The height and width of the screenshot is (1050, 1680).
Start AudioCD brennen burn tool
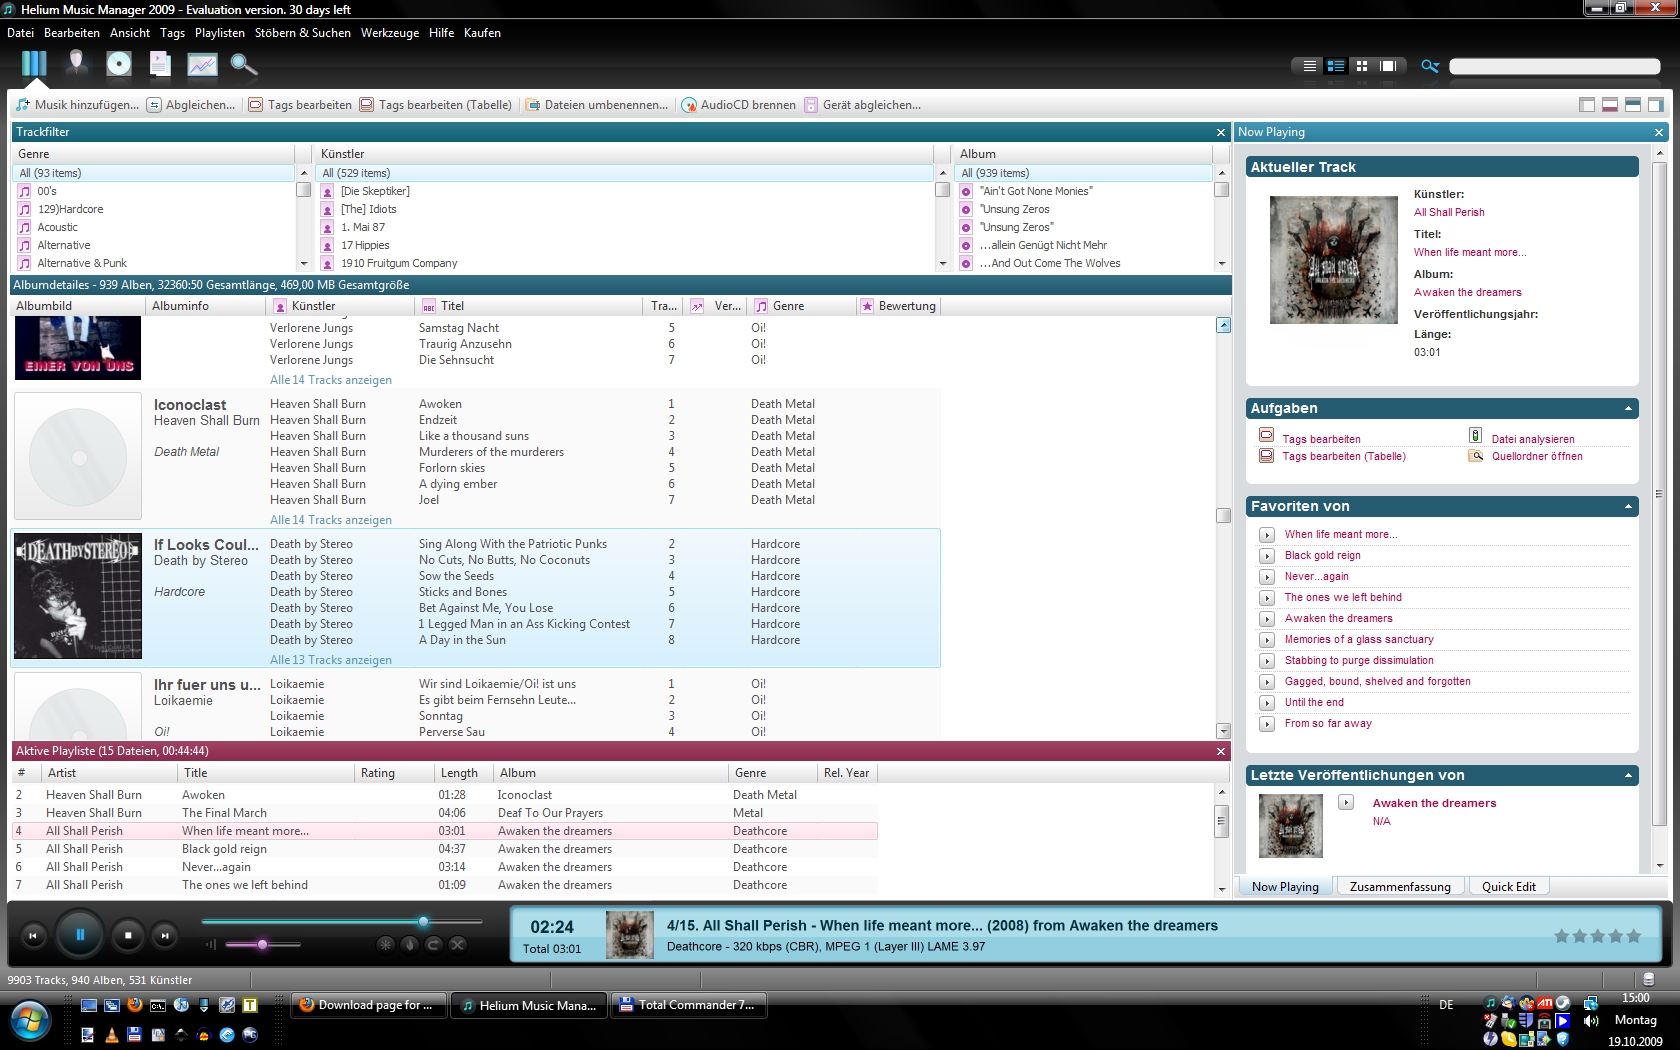(739, 105)
